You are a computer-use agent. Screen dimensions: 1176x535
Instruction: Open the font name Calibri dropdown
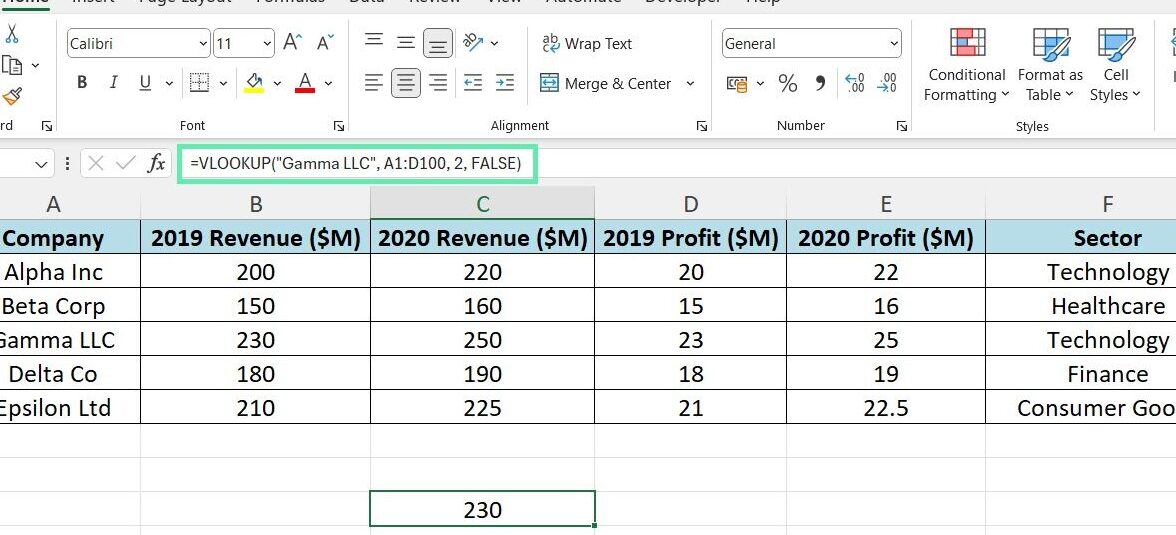click(204, 44)
